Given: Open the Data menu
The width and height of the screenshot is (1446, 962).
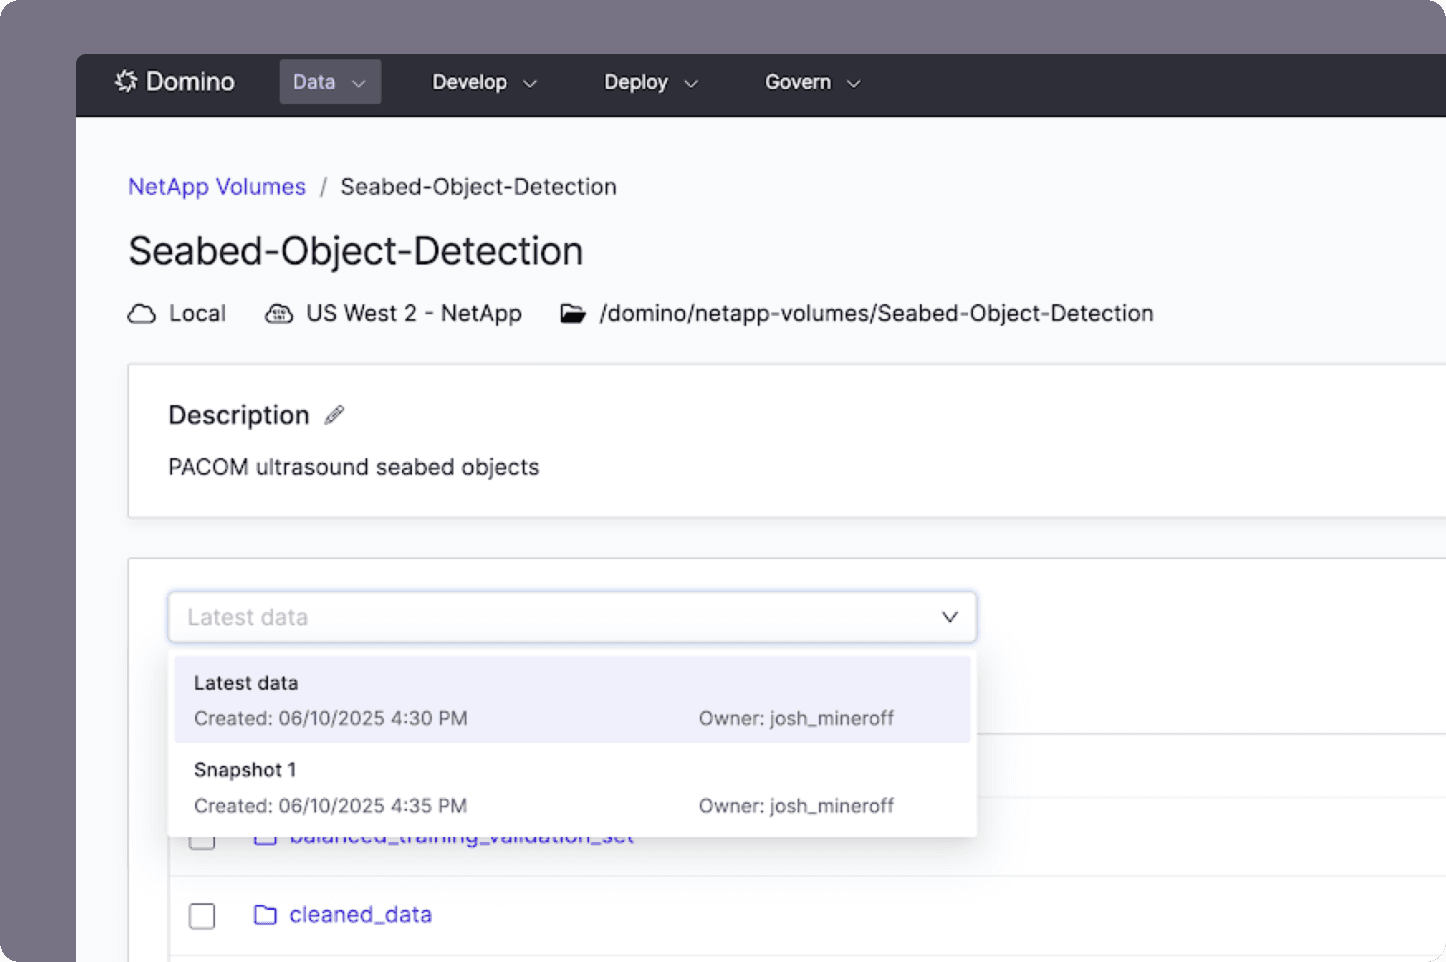Looking at the screenshot, I should pyautogui.click(x=330, y=82).
